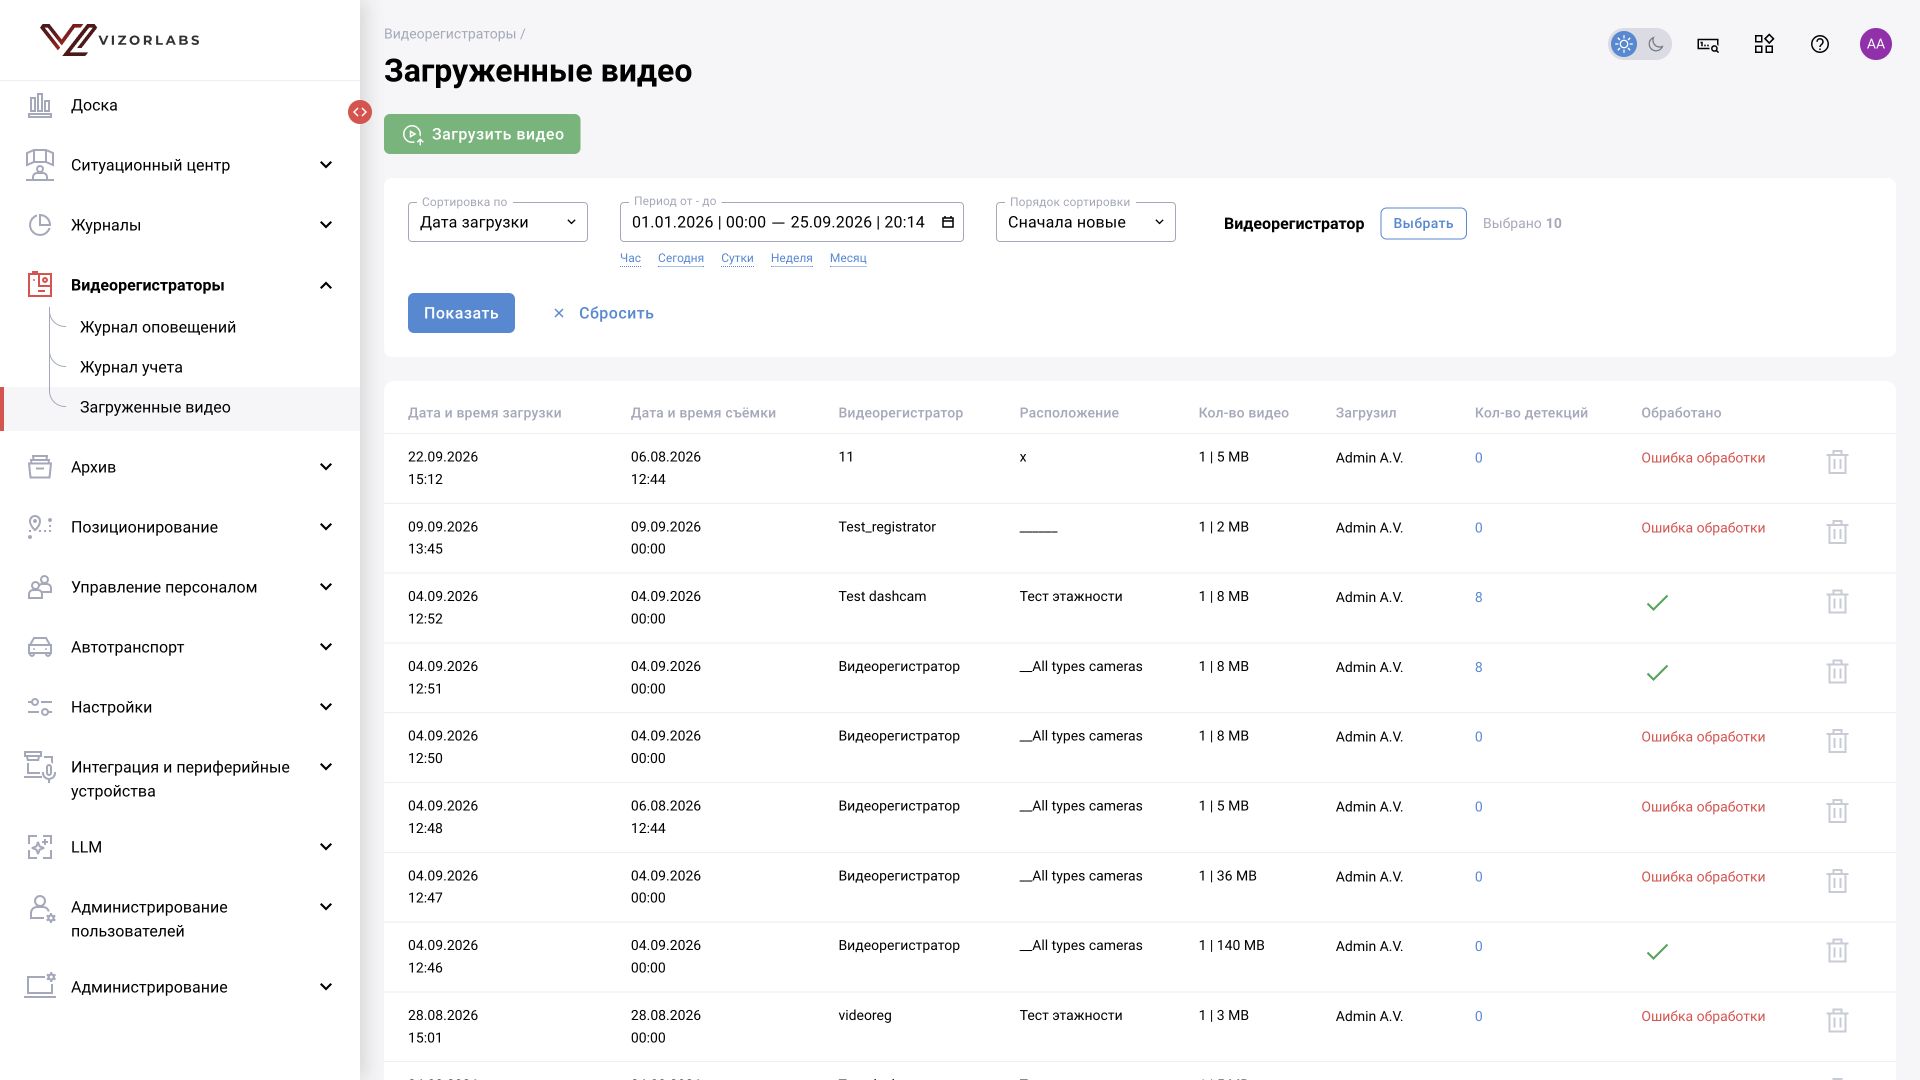1920x1080 pixels.
Task: Expand Позиционирование menu section
Action: [326, 527]
